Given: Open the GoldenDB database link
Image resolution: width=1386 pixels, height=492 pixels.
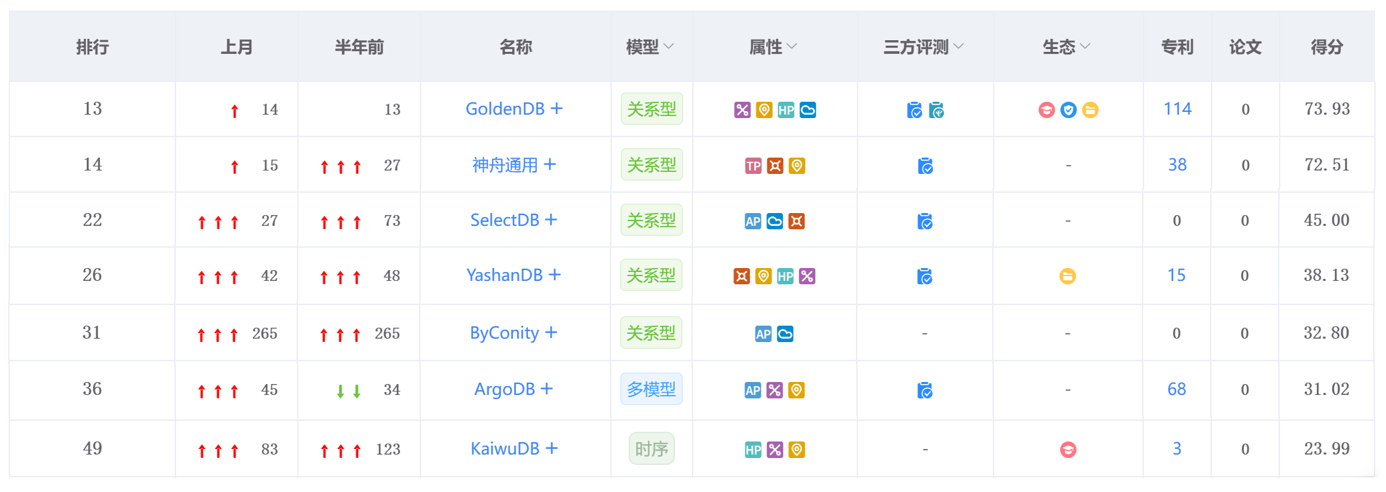Looking at the screenshot, I should 505,109.
